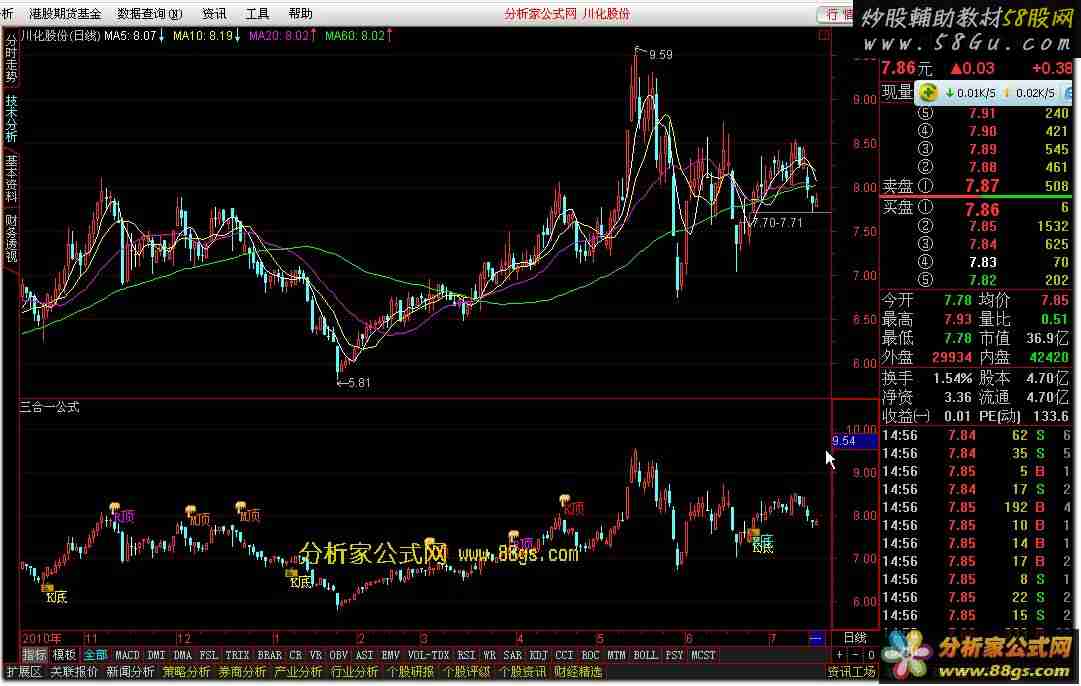
Task: Apply the ROC indicator
Action: (x=591, y=655)
